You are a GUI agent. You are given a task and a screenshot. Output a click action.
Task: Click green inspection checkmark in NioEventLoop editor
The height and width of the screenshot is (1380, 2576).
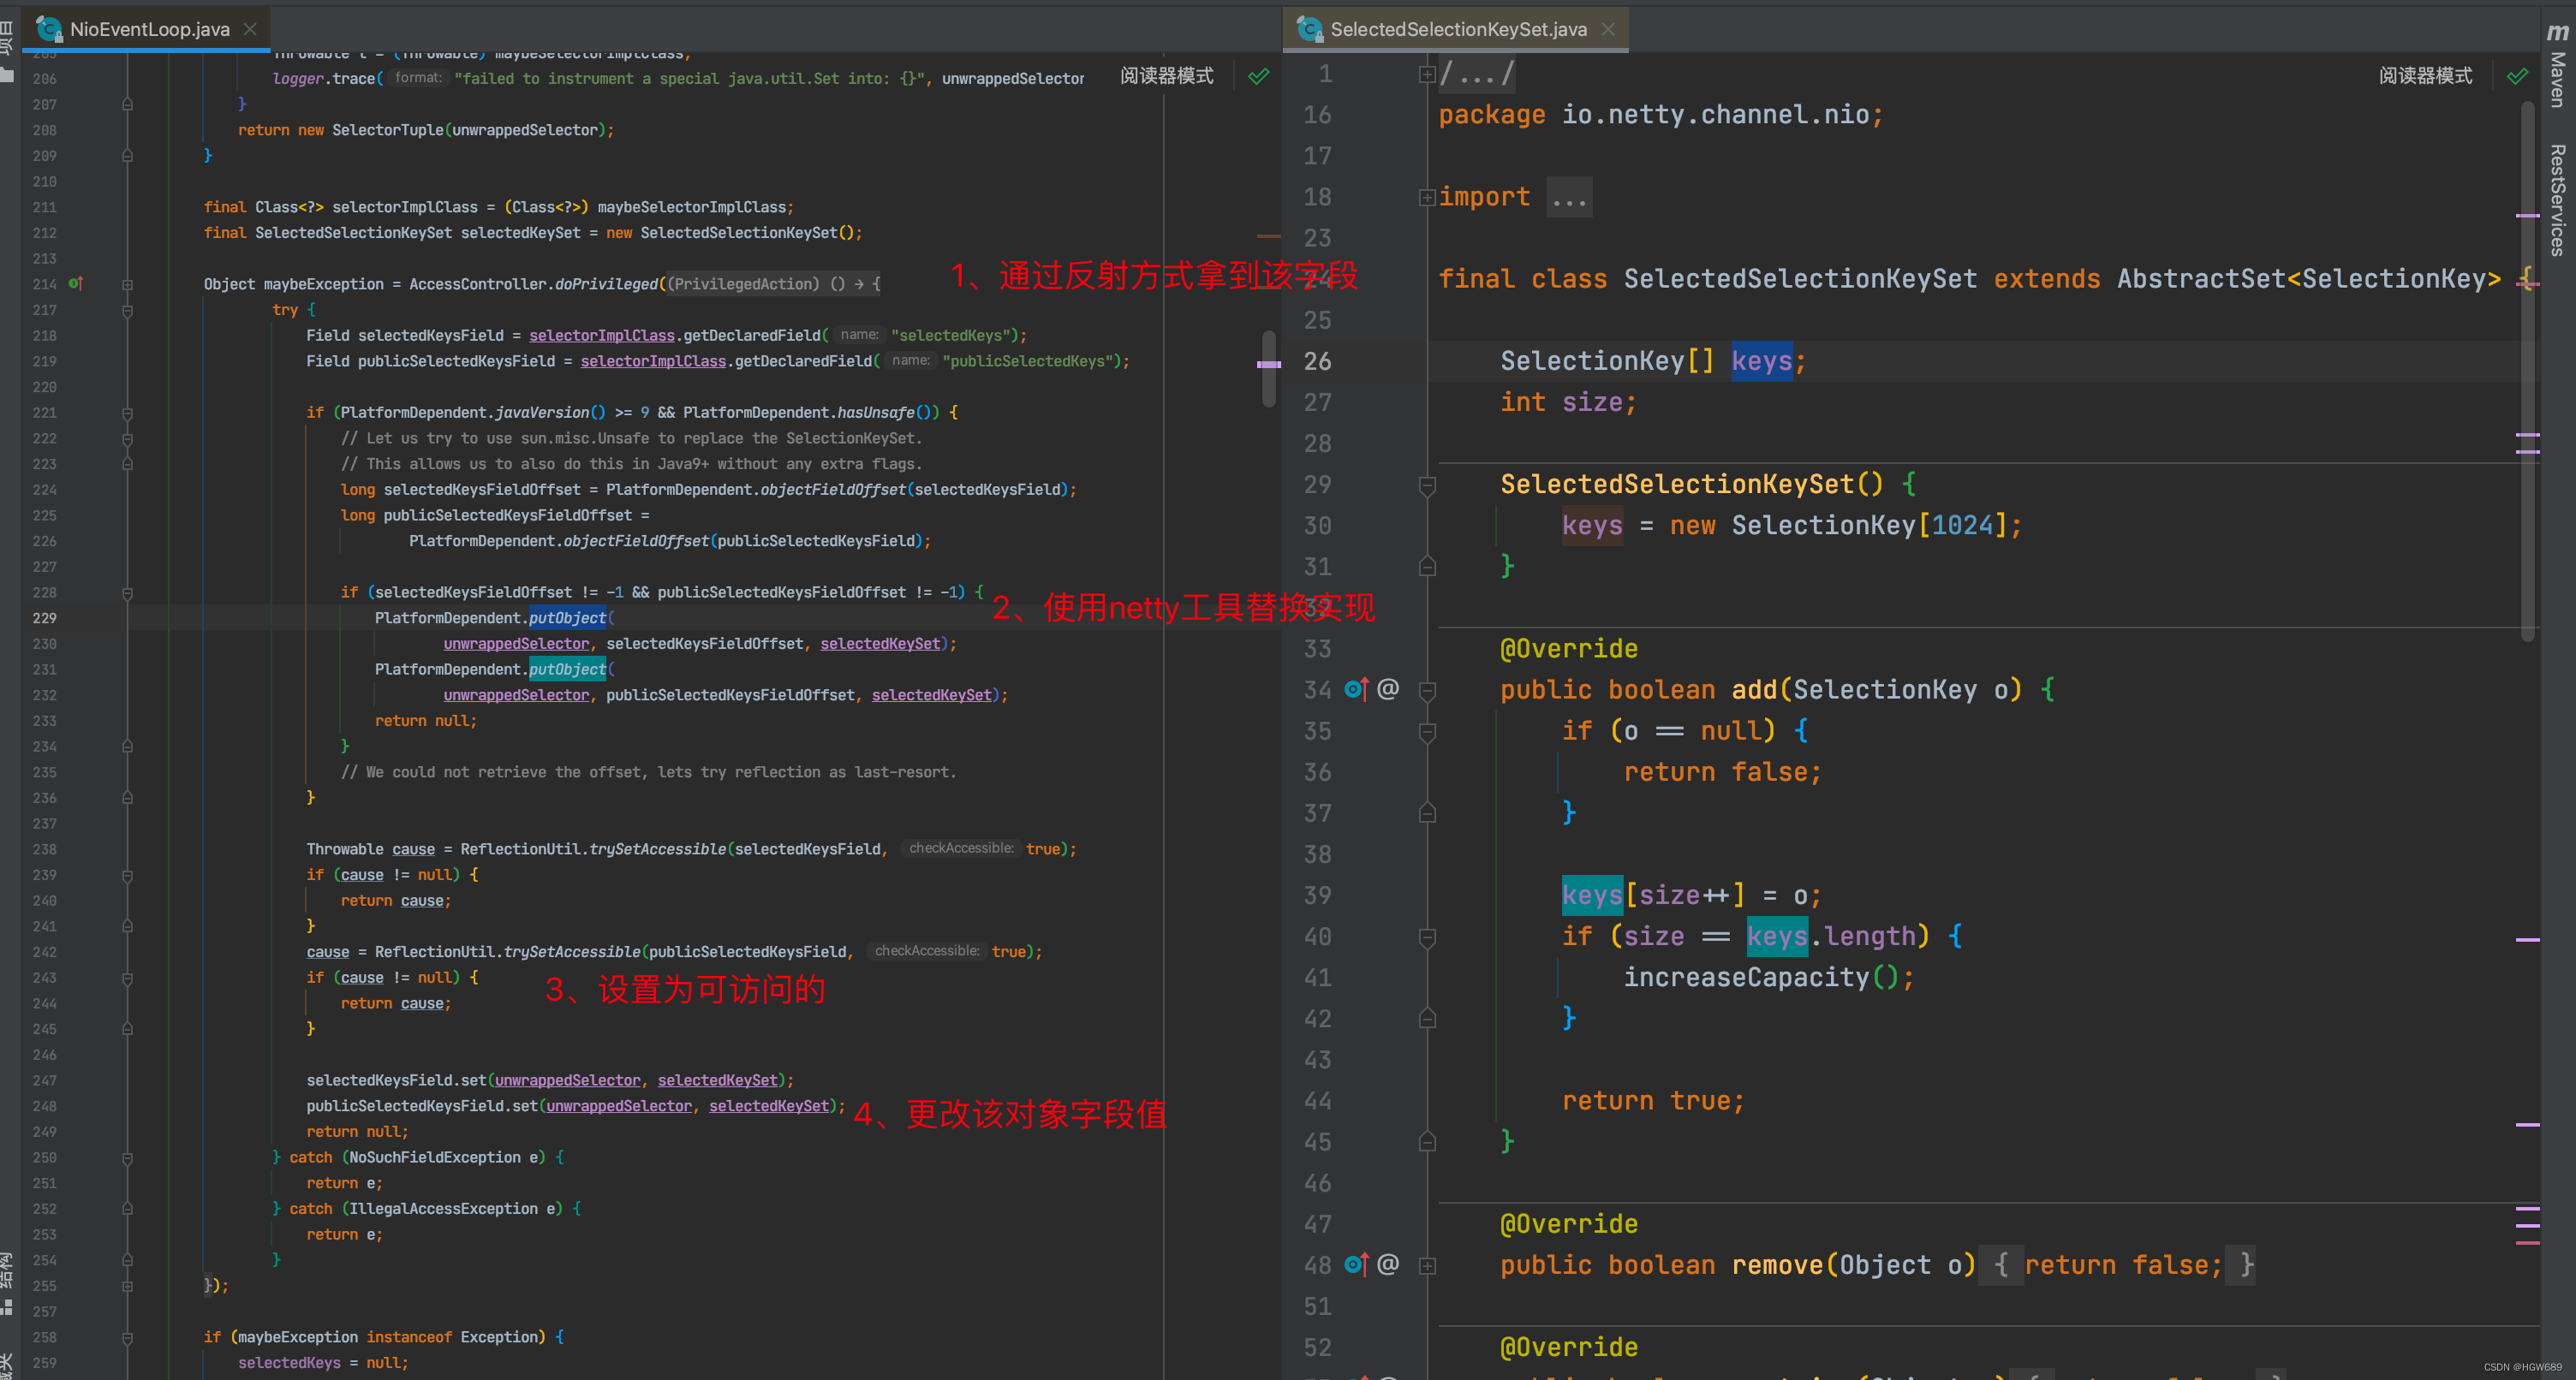click(1258, 76)
